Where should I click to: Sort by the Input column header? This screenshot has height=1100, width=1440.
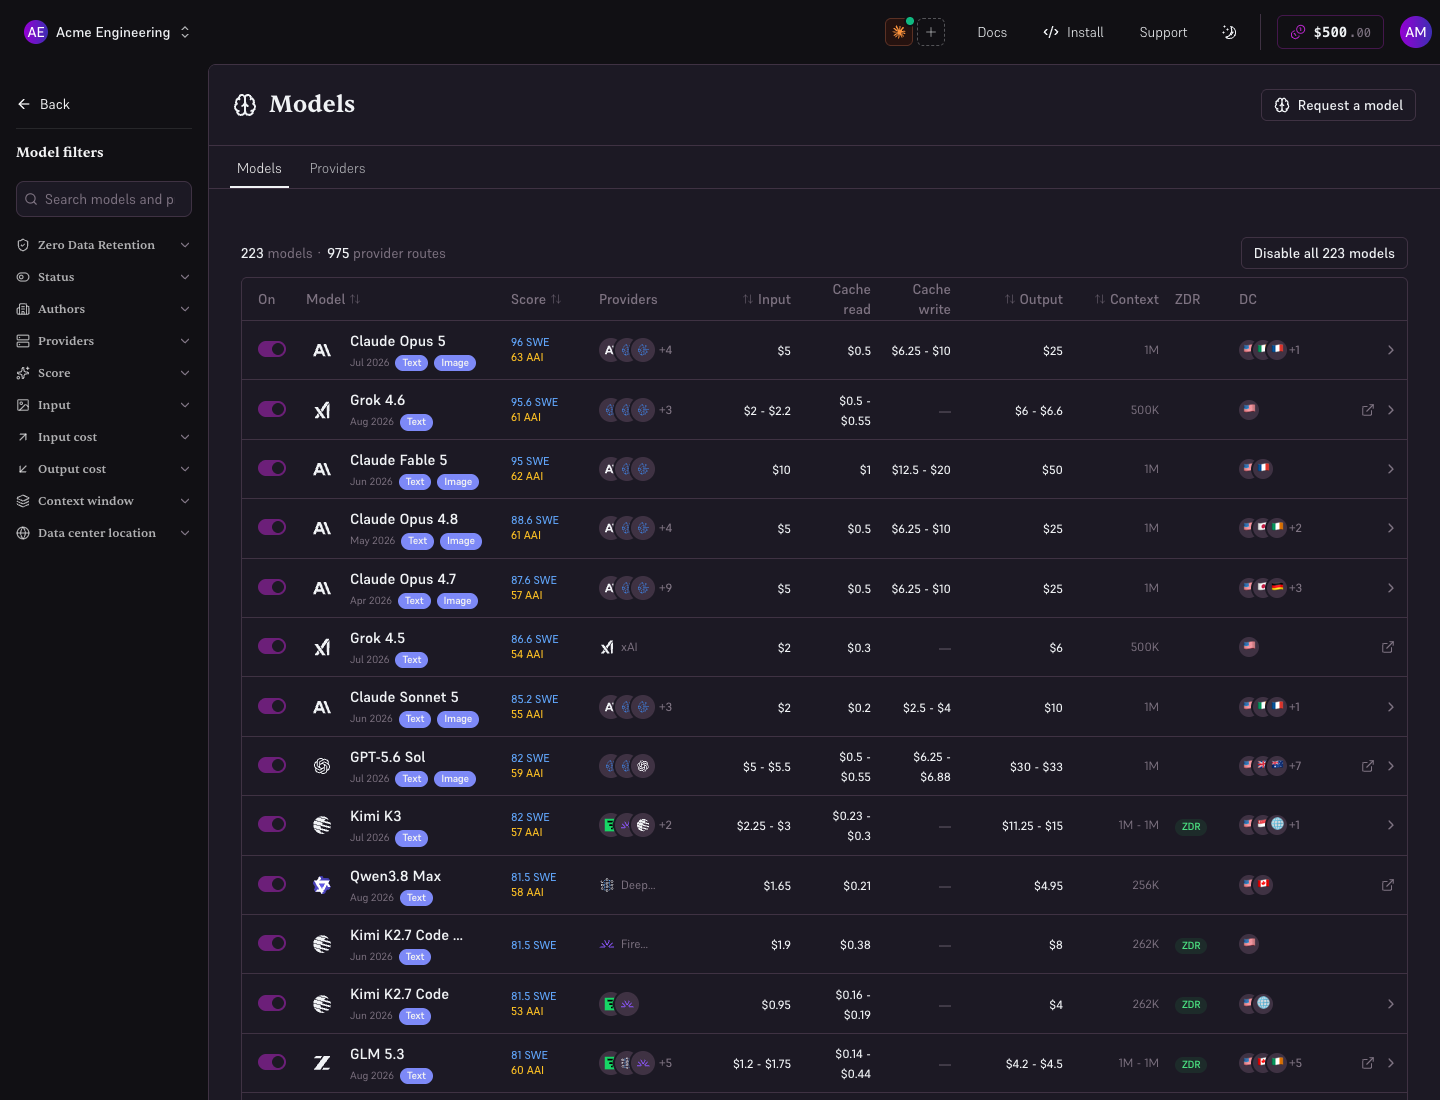coord(767,299)
